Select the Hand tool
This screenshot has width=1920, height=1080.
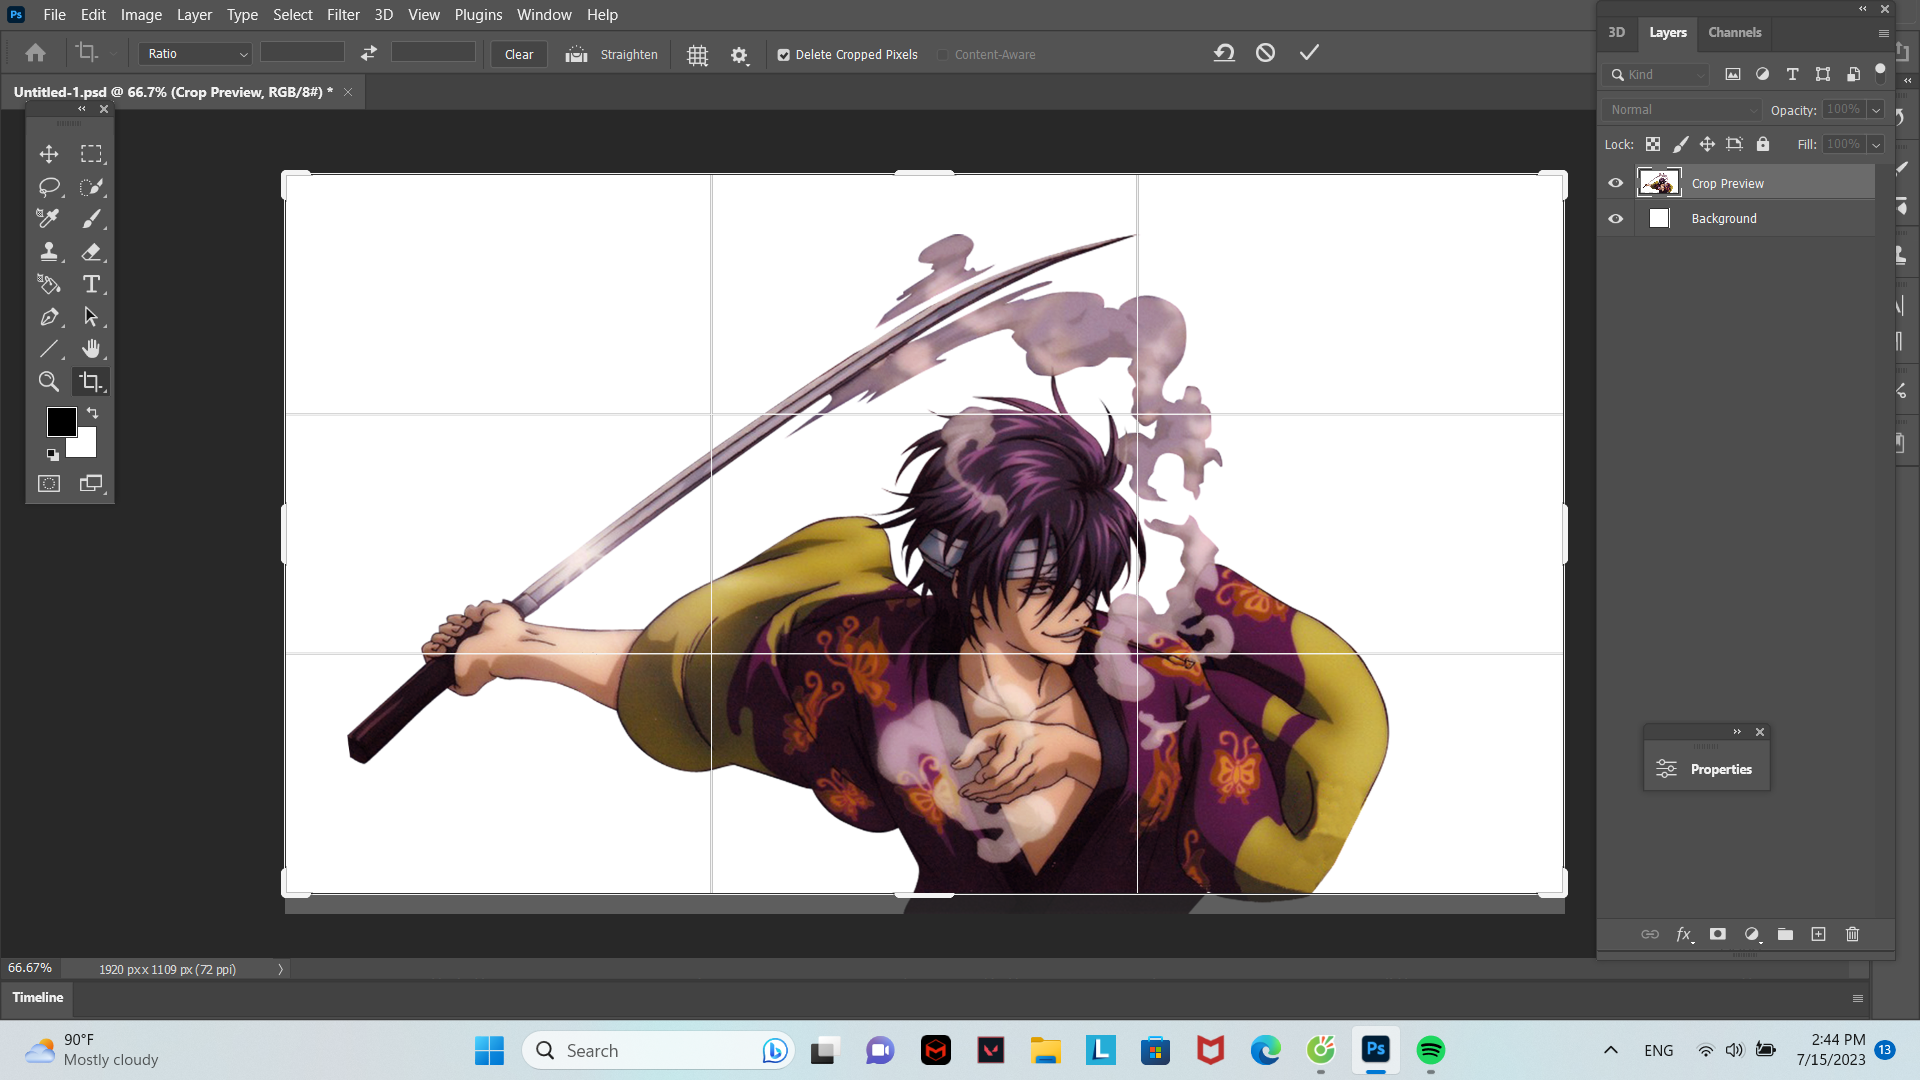pyautogui.click(x=91, y=349)
